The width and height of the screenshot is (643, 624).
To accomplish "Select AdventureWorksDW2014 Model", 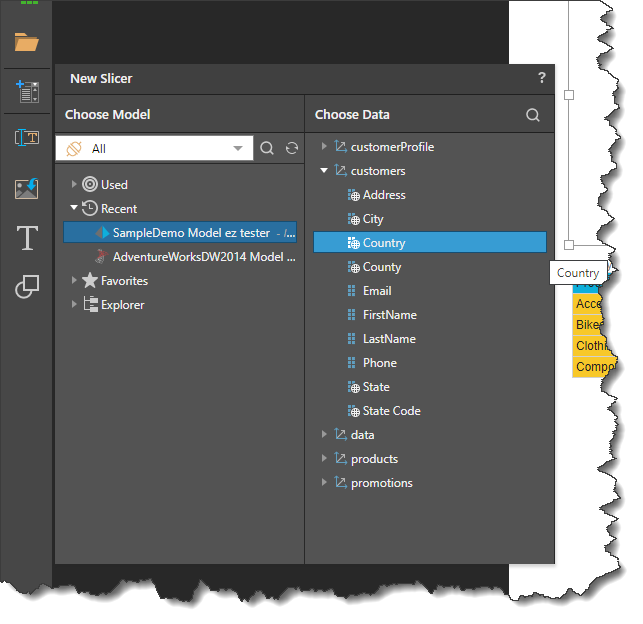I will click(x=204, y=257).
